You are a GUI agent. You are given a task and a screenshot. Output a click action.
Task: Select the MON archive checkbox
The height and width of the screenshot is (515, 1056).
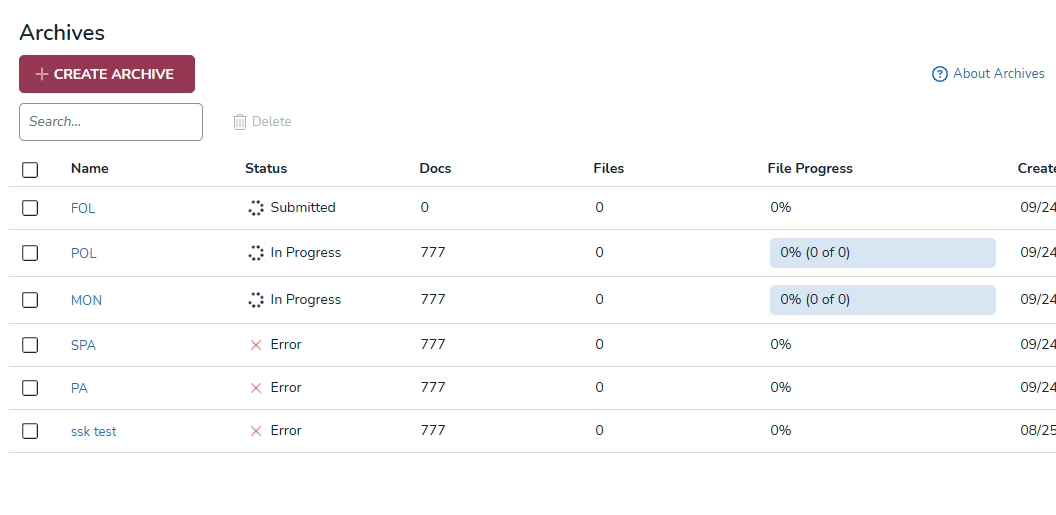coord(30,300)
